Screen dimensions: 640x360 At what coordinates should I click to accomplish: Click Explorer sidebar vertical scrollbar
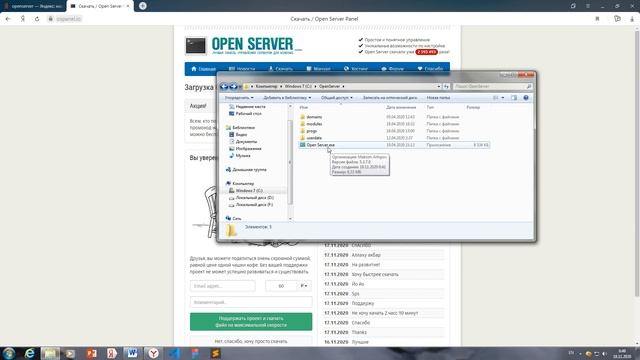(290, 162)
